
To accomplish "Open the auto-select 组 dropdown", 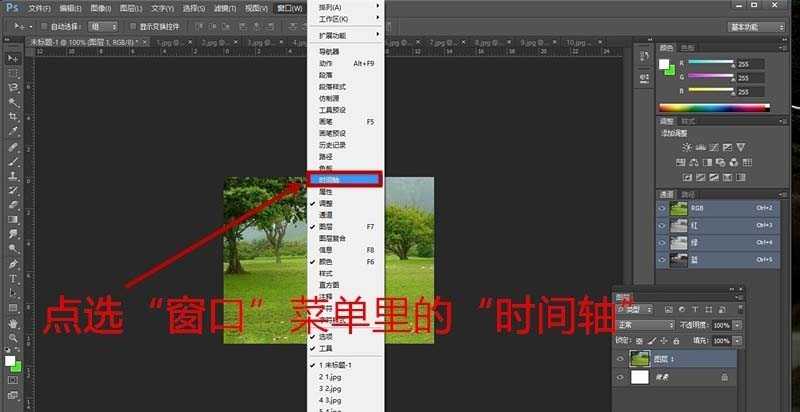I will pyautogui.click(x=103, y=26).
